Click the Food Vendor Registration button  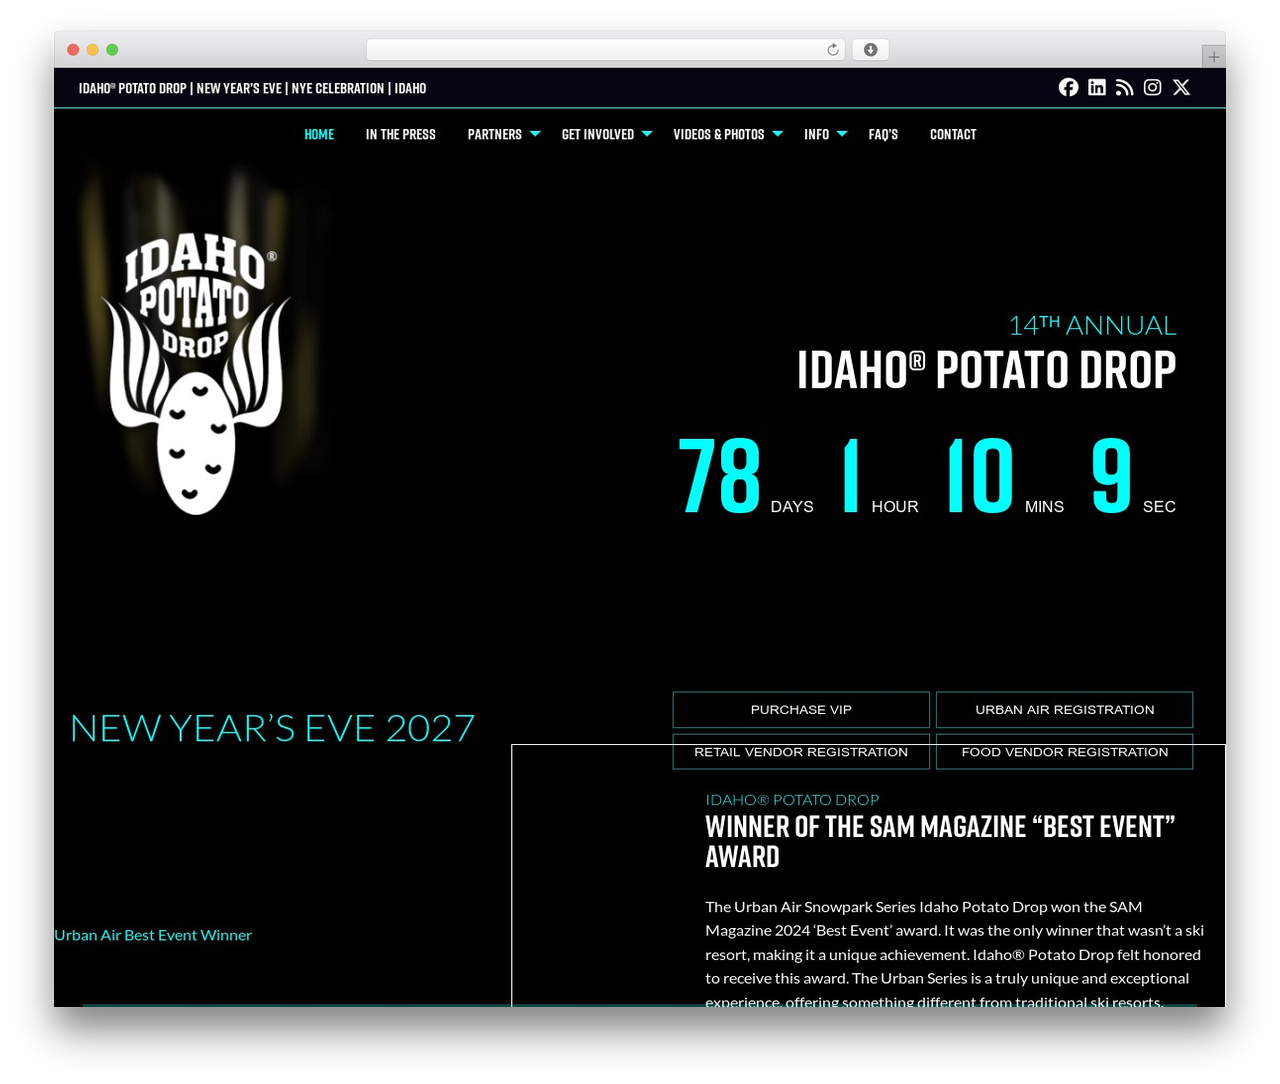(x=1064, y=752)
